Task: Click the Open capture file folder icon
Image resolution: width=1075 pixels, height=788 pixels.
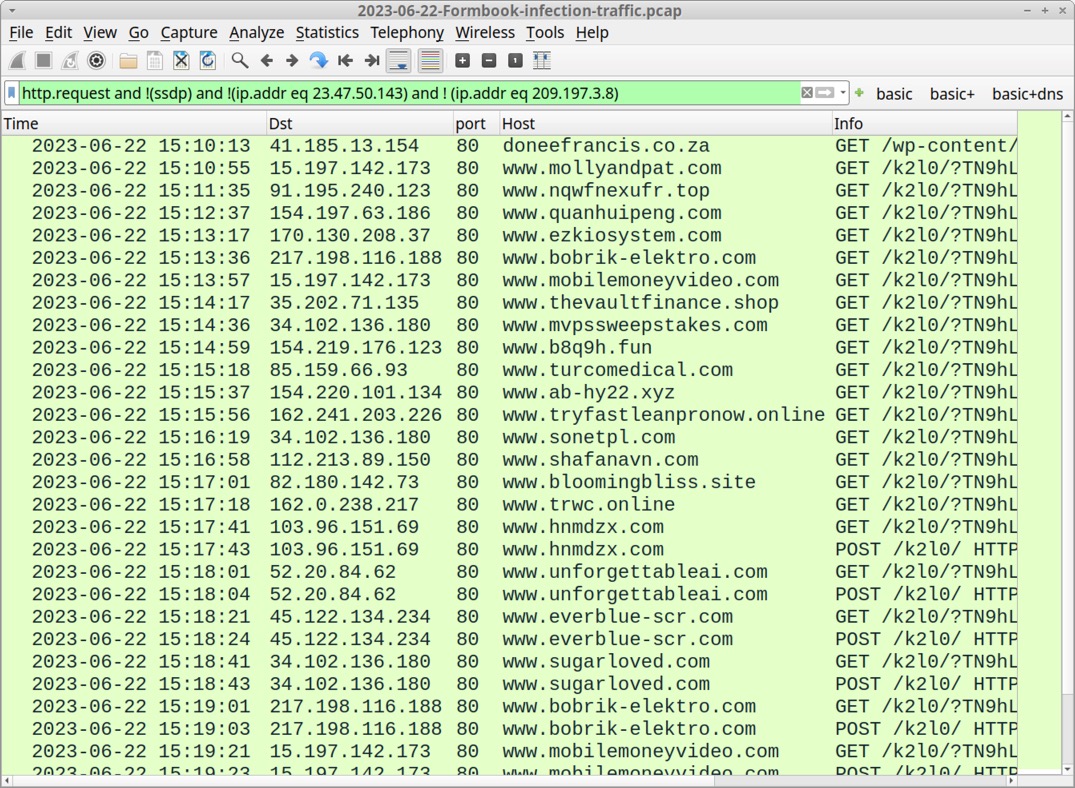Action: click(x=128, y=60)
